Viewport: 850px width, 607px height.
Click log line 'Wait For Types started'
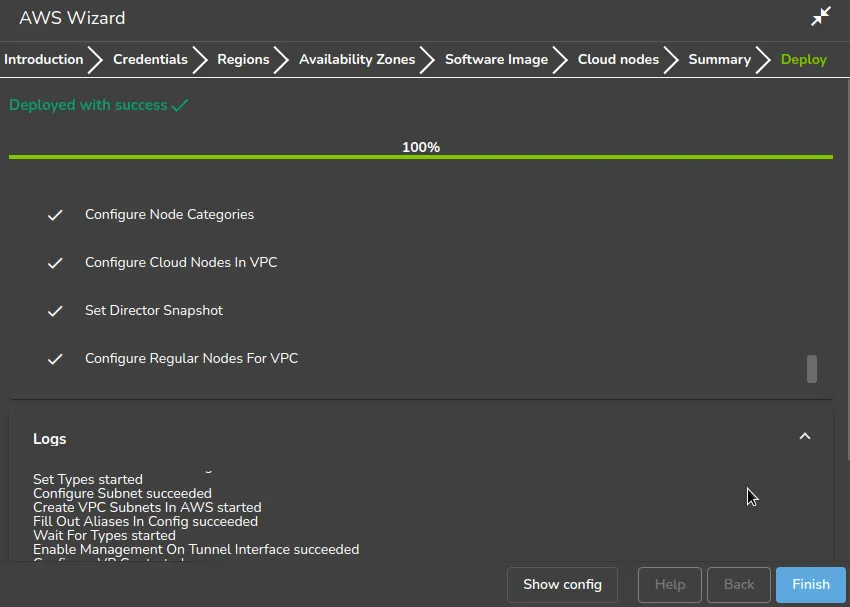104,535
